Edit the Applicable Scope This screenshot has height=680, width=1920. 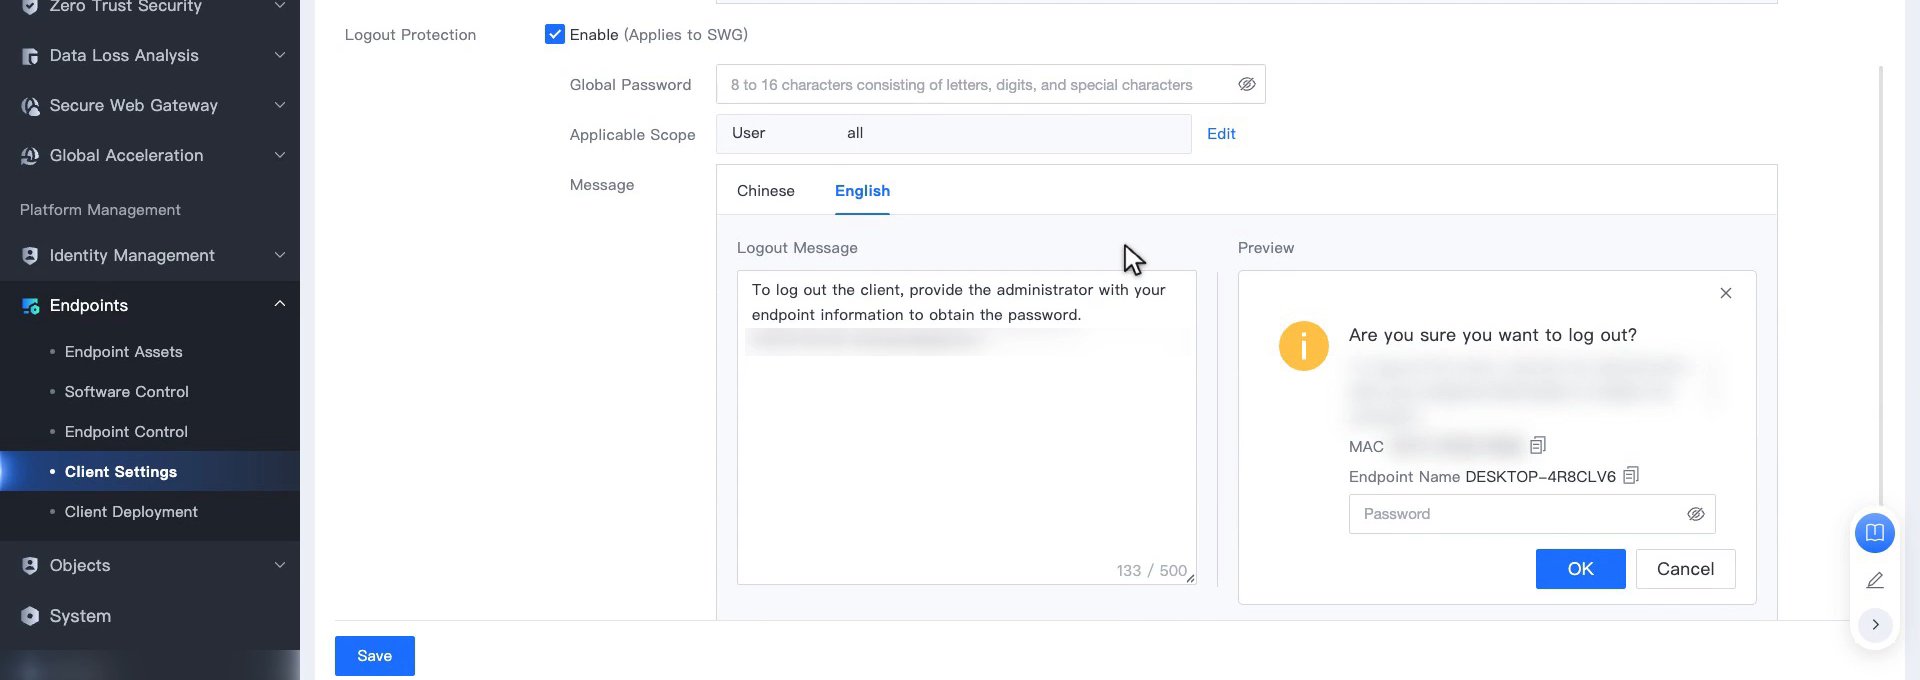[1221, 134]
